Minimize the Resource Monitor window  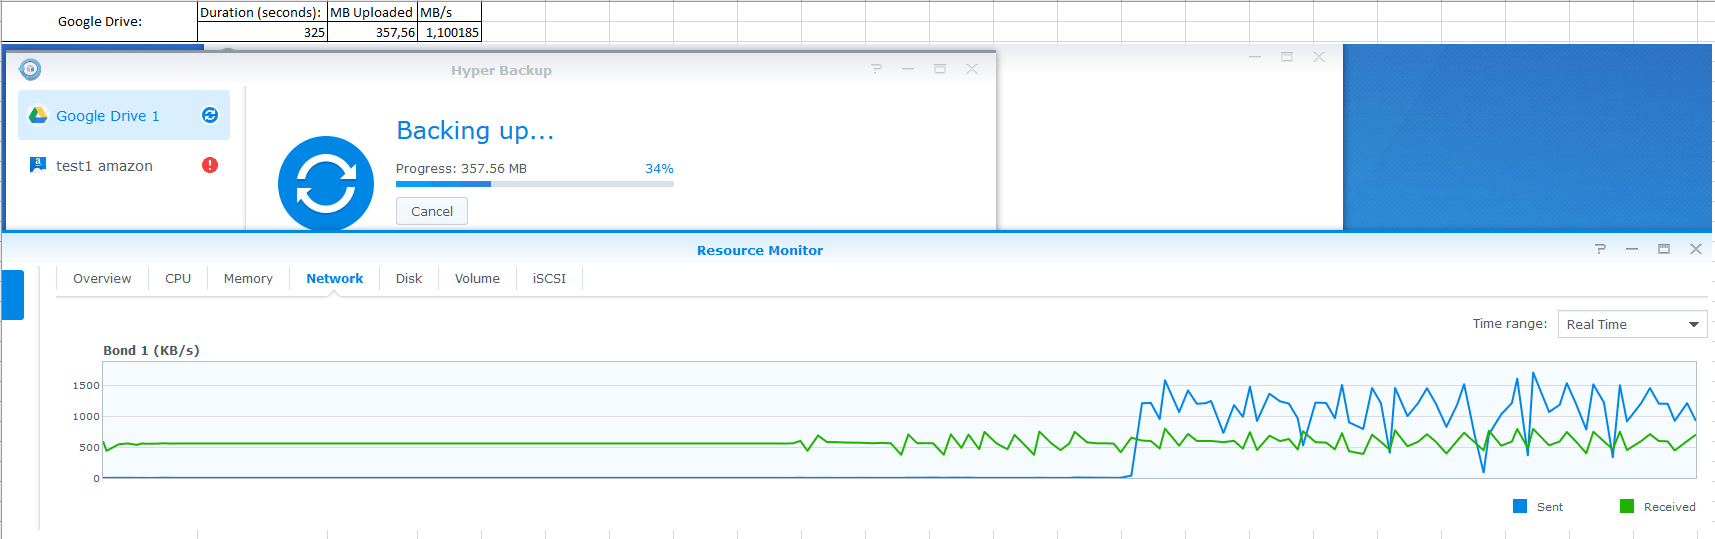[1632, 249]
